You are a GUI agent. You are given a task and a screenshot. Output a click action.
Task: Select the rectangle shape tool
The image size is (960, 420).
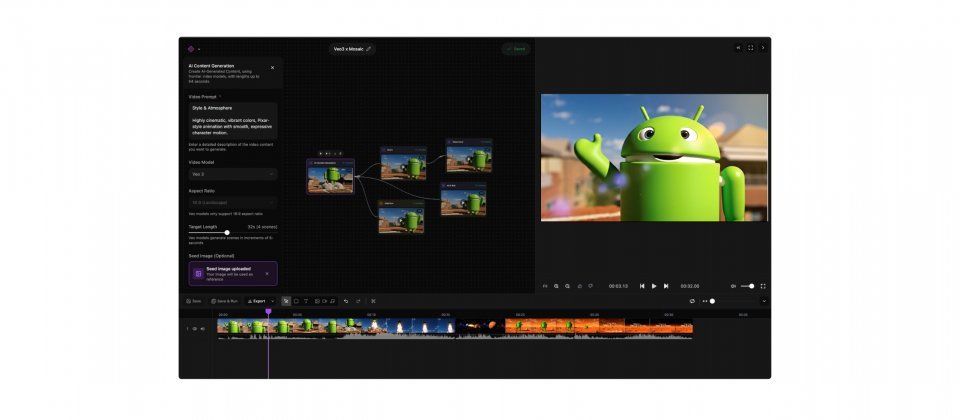point(296,301)
